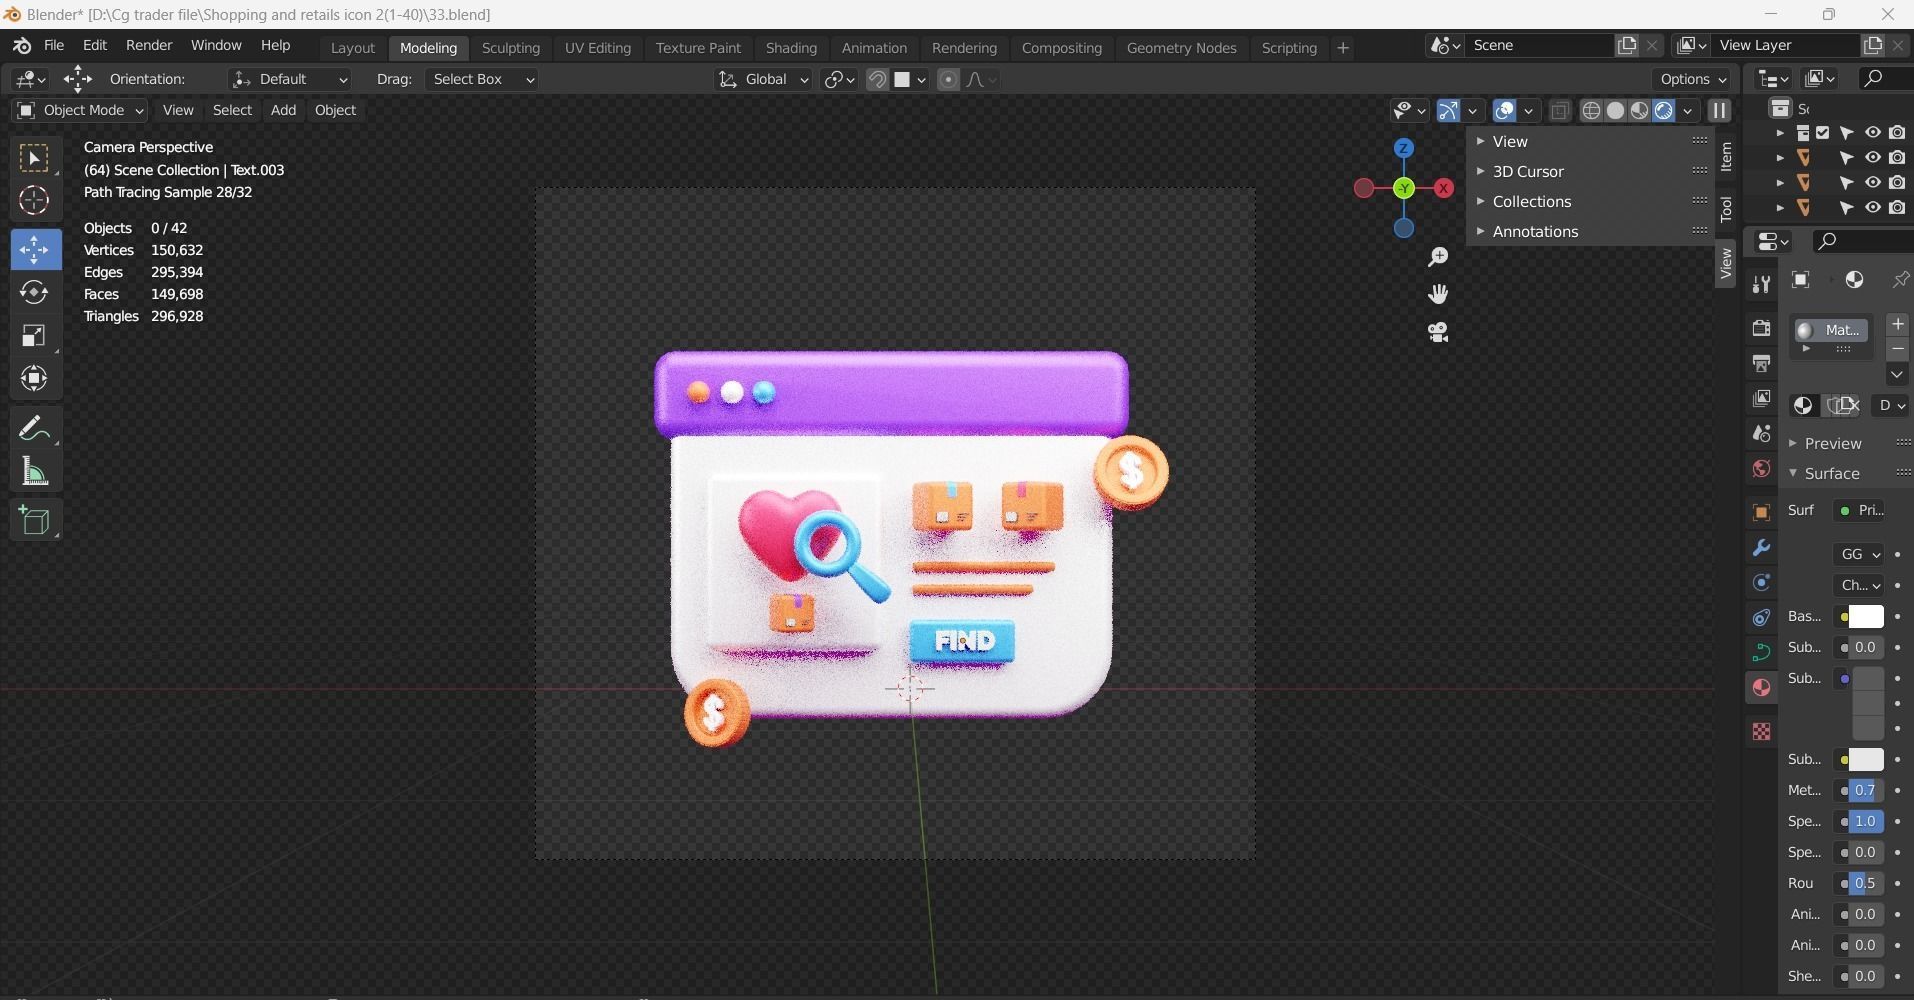Activate the 3D Cursor tool
Image resolution: width=1914 pixels, height=1000 pixels.
34,201
